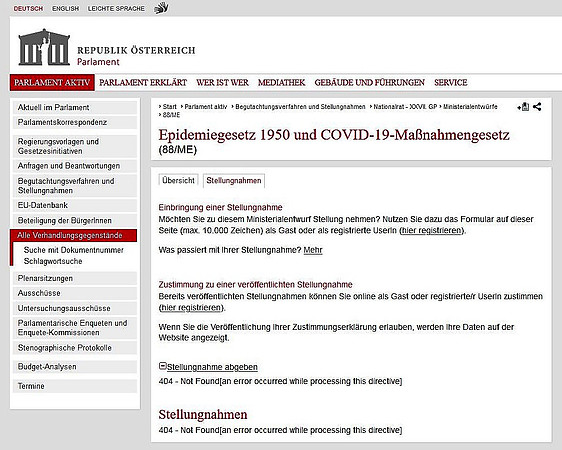Select Leichte Sprache at the top

(116, 8)
